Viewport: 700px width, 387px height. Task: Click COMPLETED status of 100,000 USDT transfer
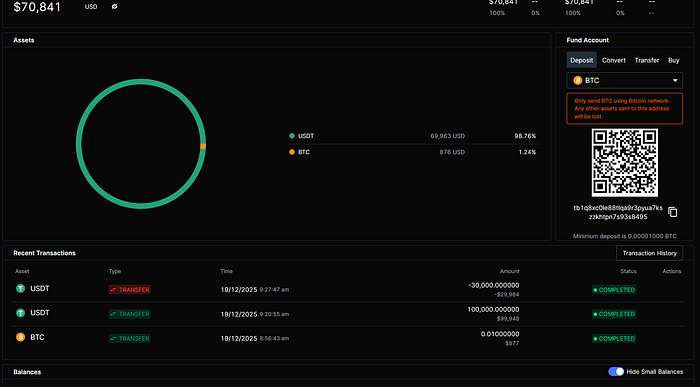(x=614, y=314)
